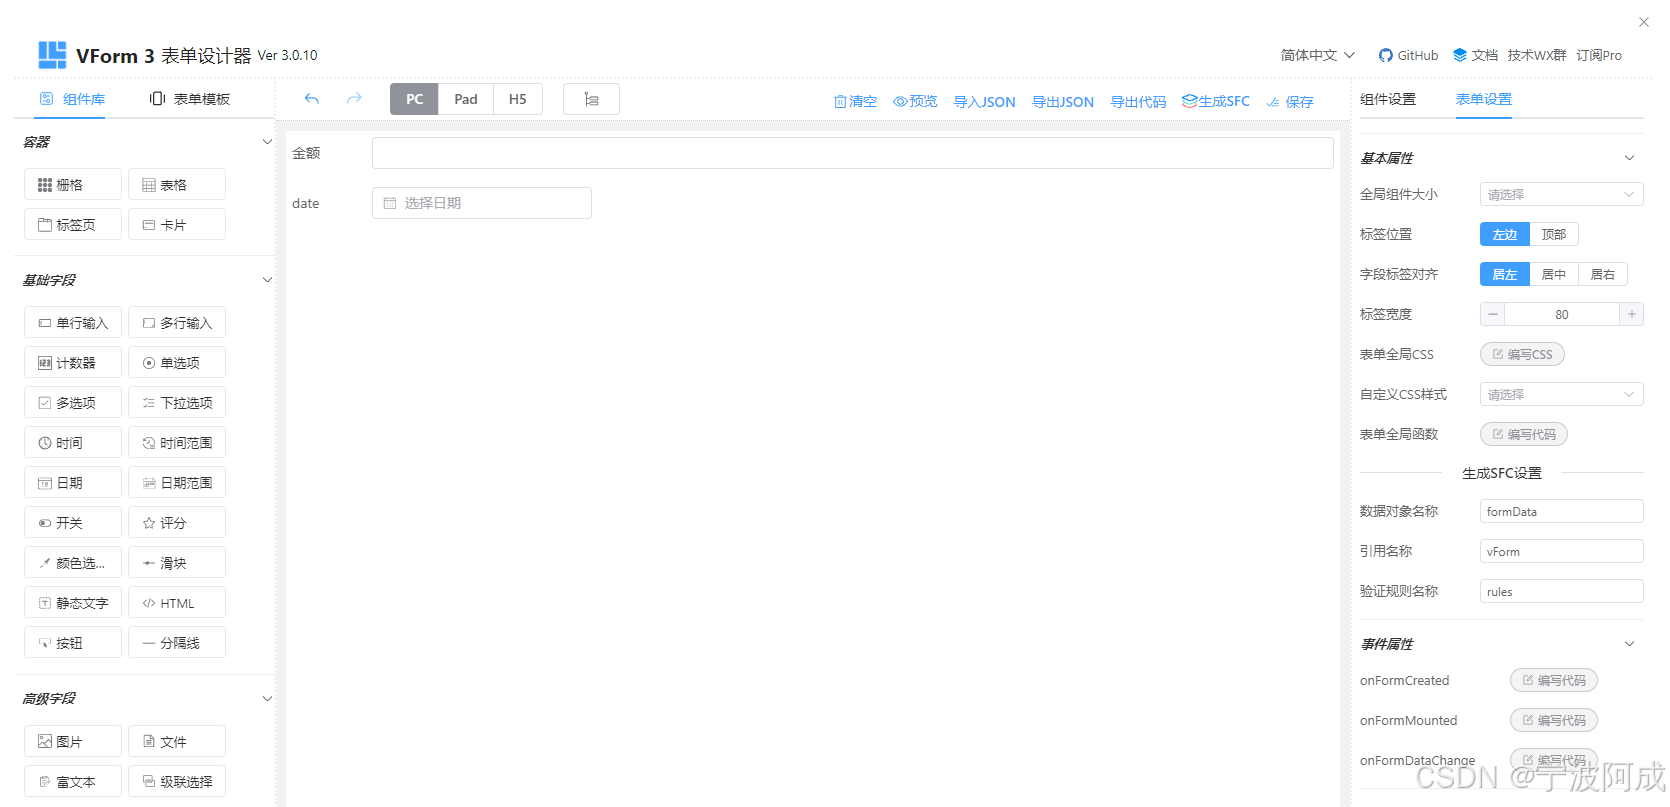
Task: Add a 多选项 checkbox field
Action: [73, 402]
